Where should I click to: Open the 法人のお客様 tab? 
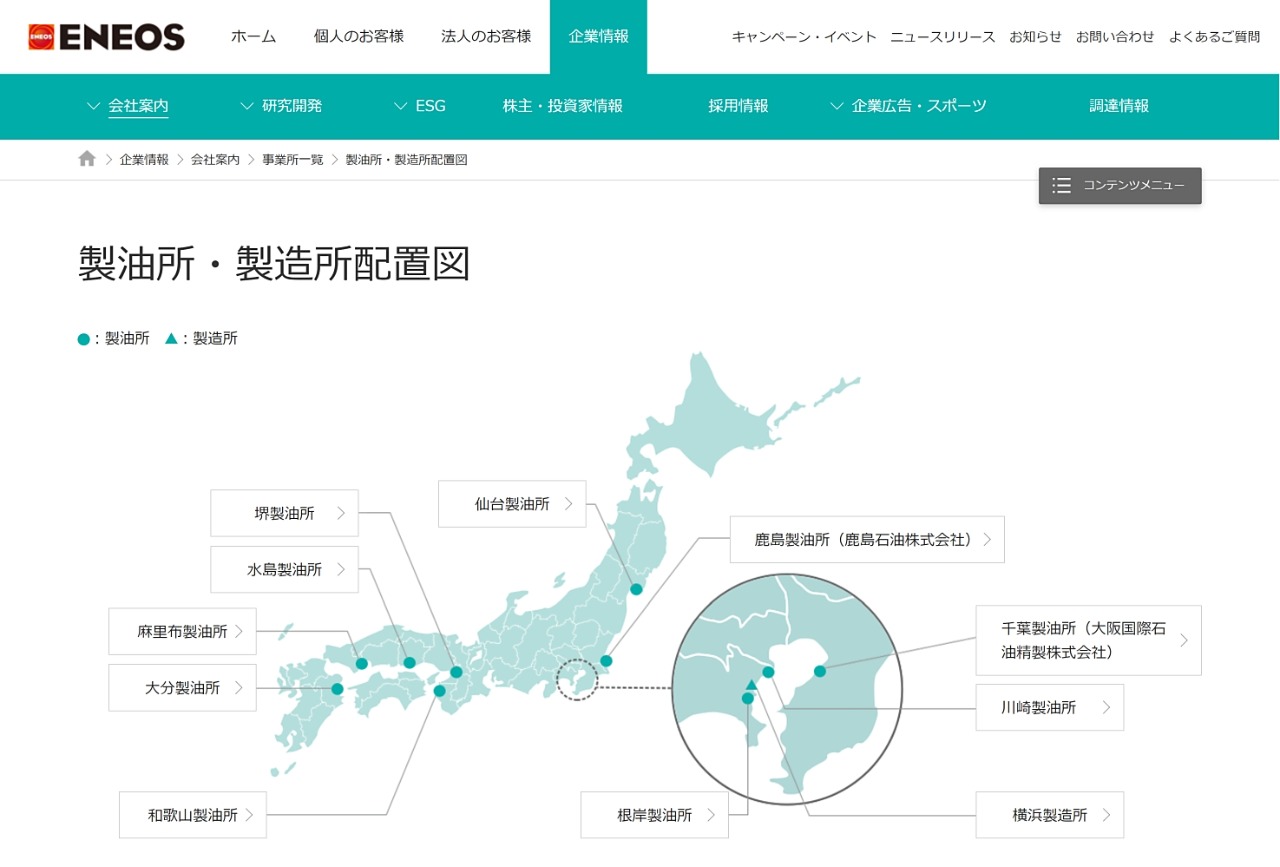[486, 37]
